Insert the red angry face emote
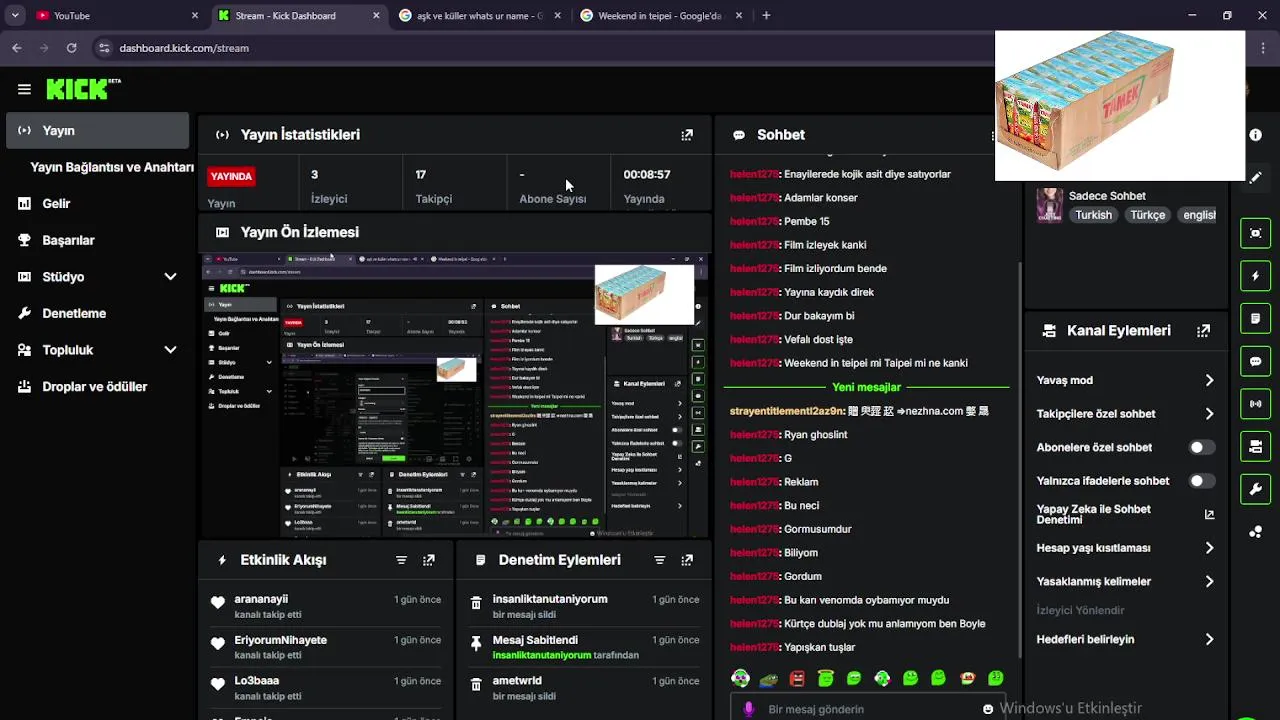The height and width of the screenshot is (720, 1280). 797,678
